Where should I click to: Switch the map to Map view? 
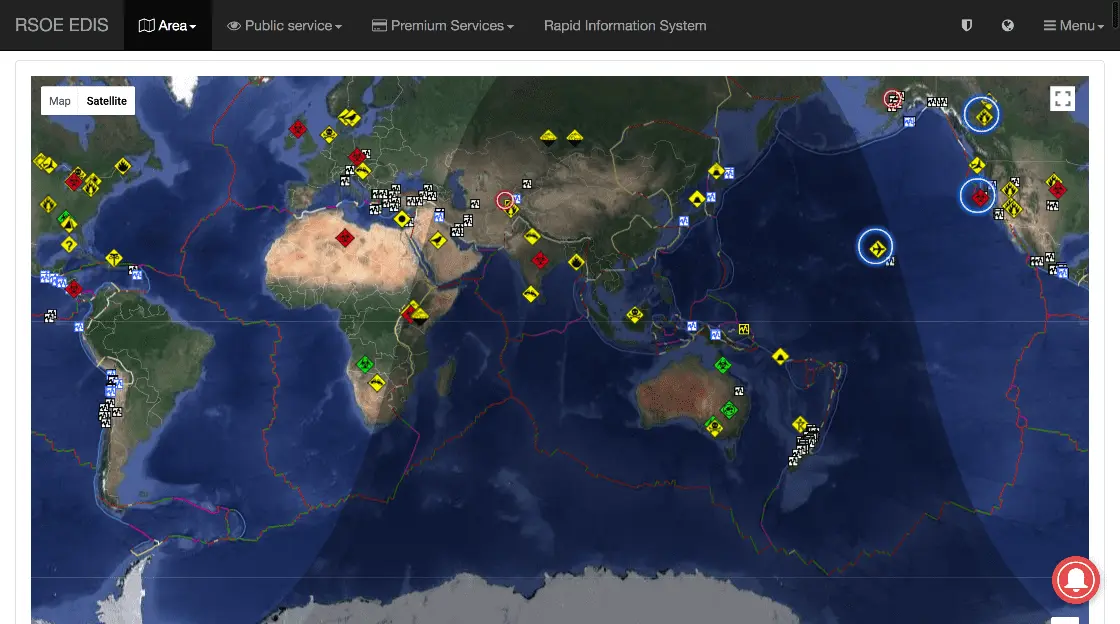click(60, 101)
